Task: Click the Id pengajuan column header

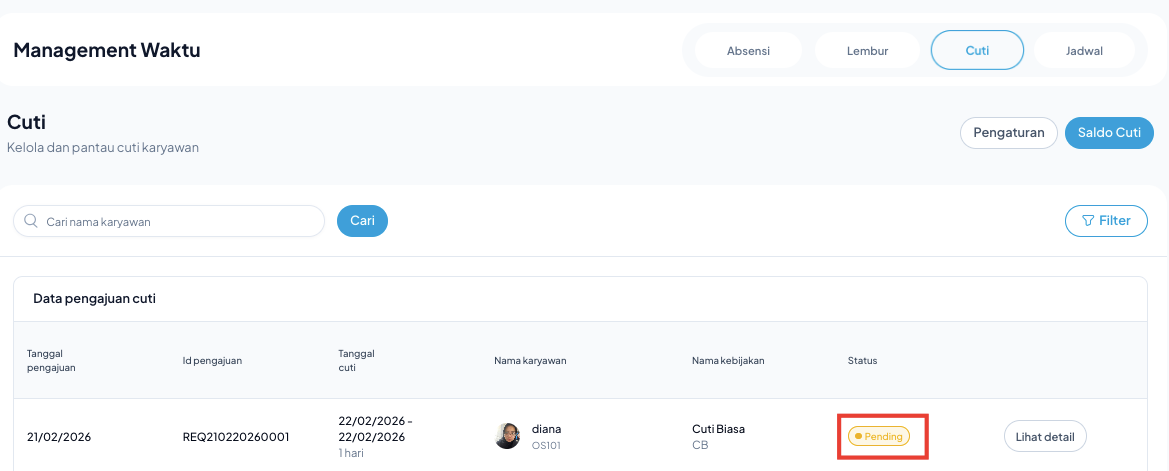Action: [212, 360]
